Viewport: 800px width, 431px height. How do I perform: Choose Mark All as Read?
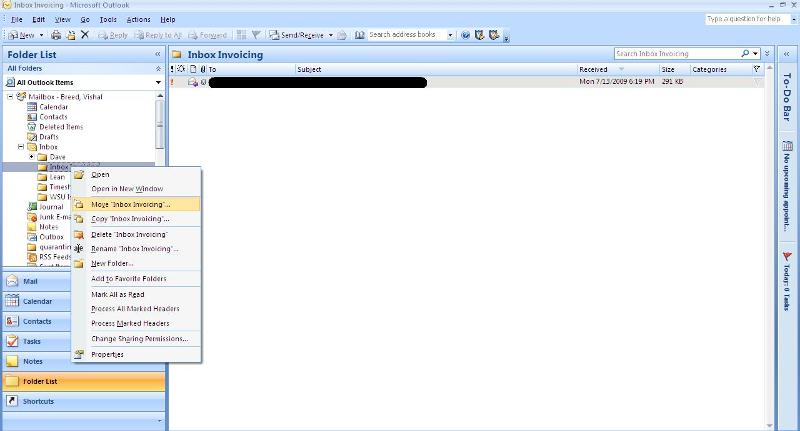click(136, 294)
